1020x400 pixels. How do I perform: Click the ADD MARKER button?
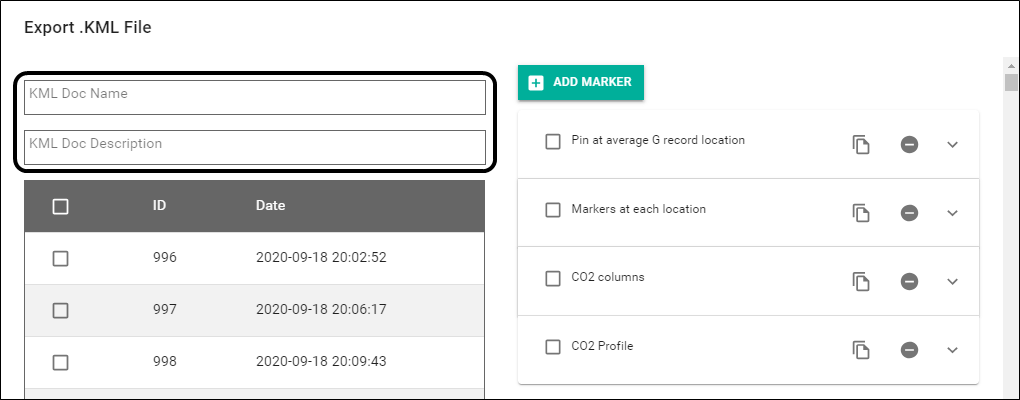(x=581, y=82)
